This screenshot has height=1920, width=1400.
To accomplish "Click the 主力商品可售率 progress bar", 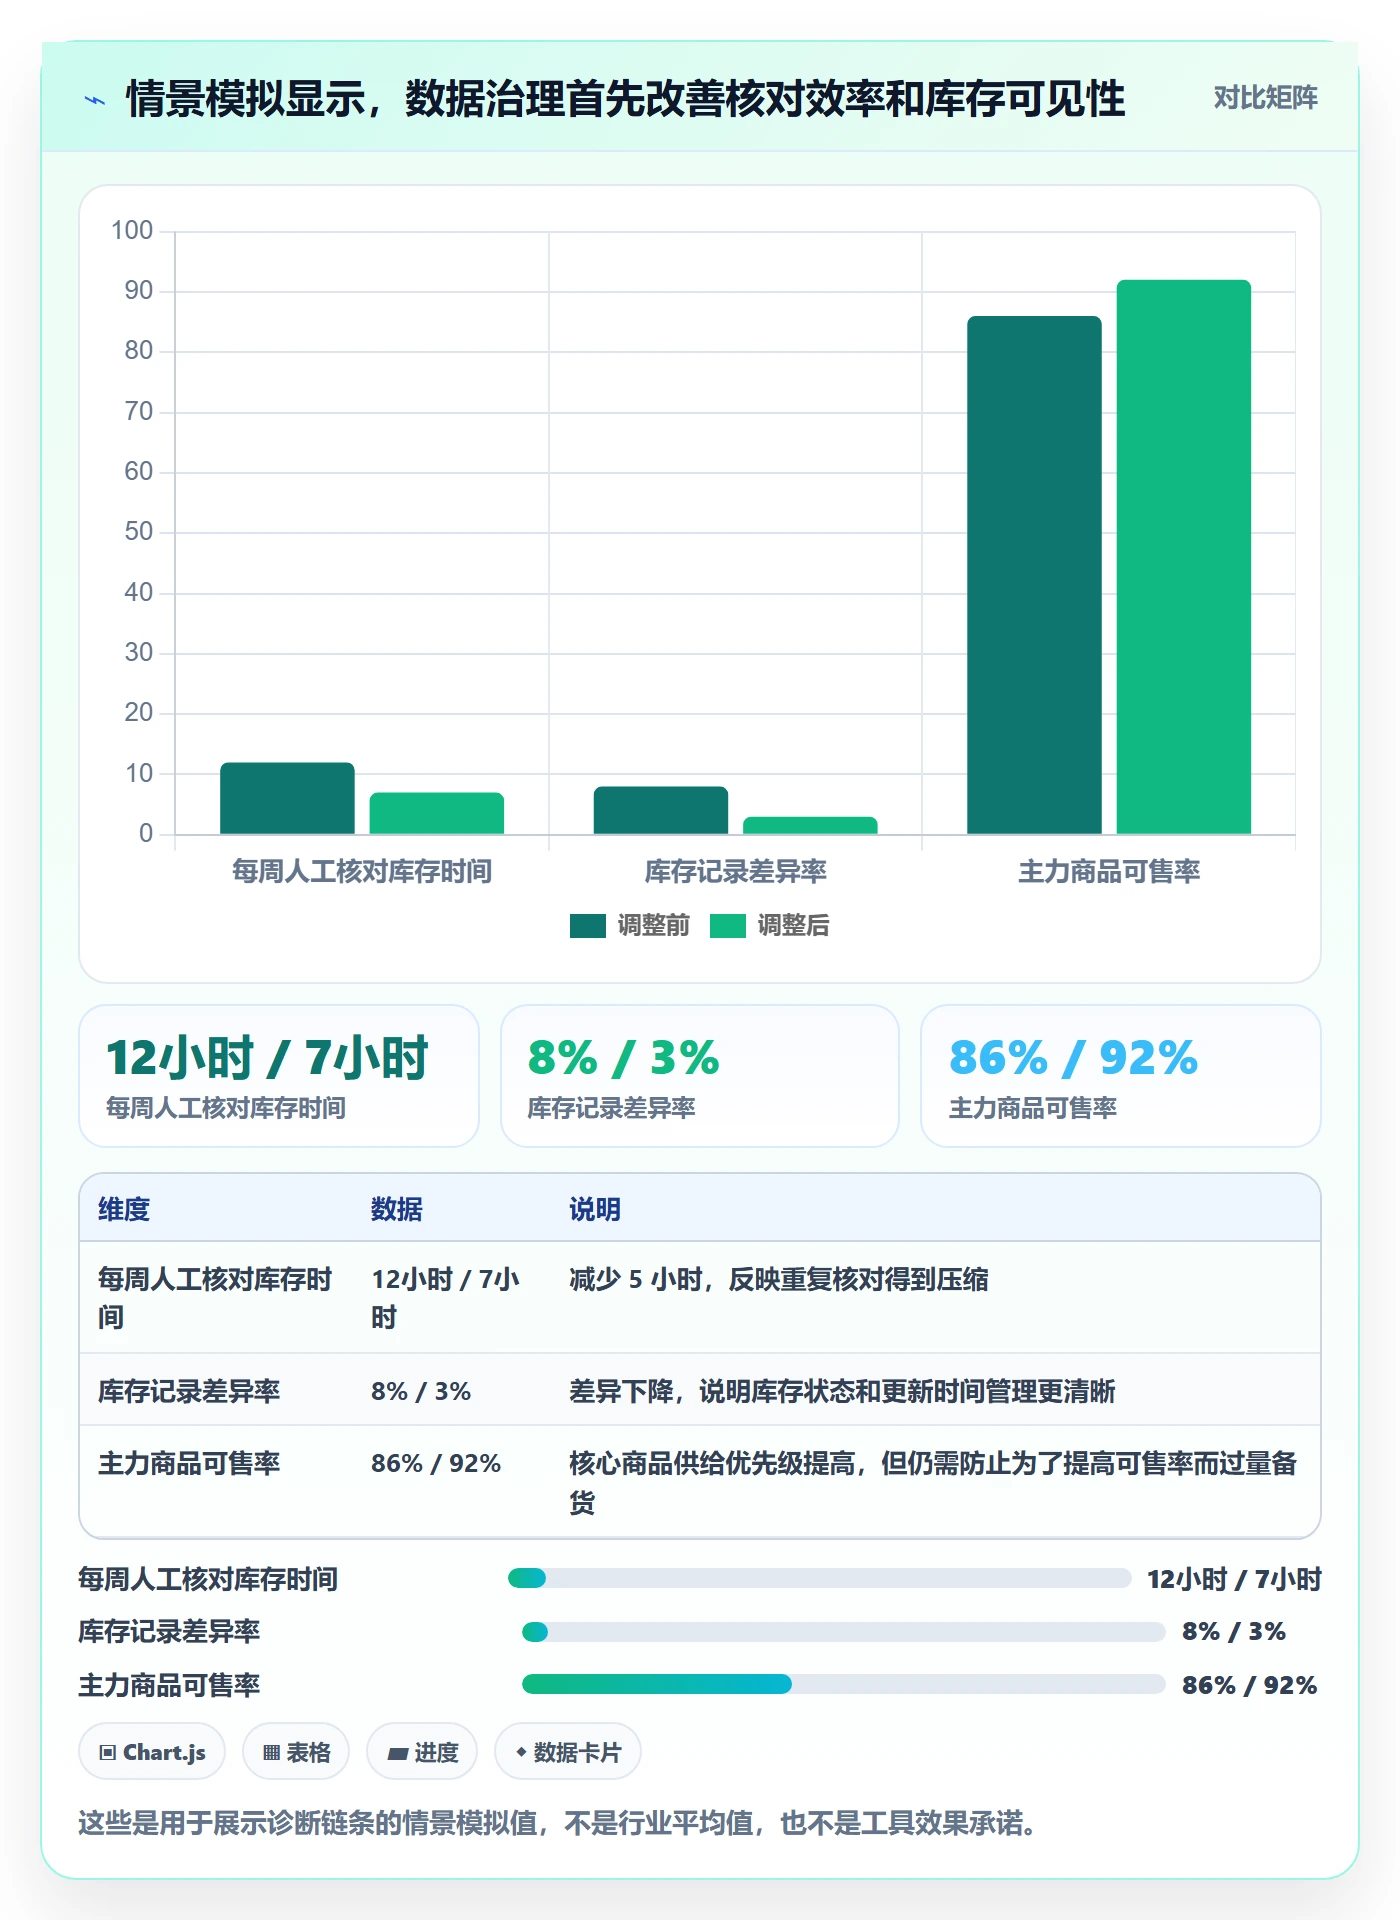I will click(x=844, y=1684).
